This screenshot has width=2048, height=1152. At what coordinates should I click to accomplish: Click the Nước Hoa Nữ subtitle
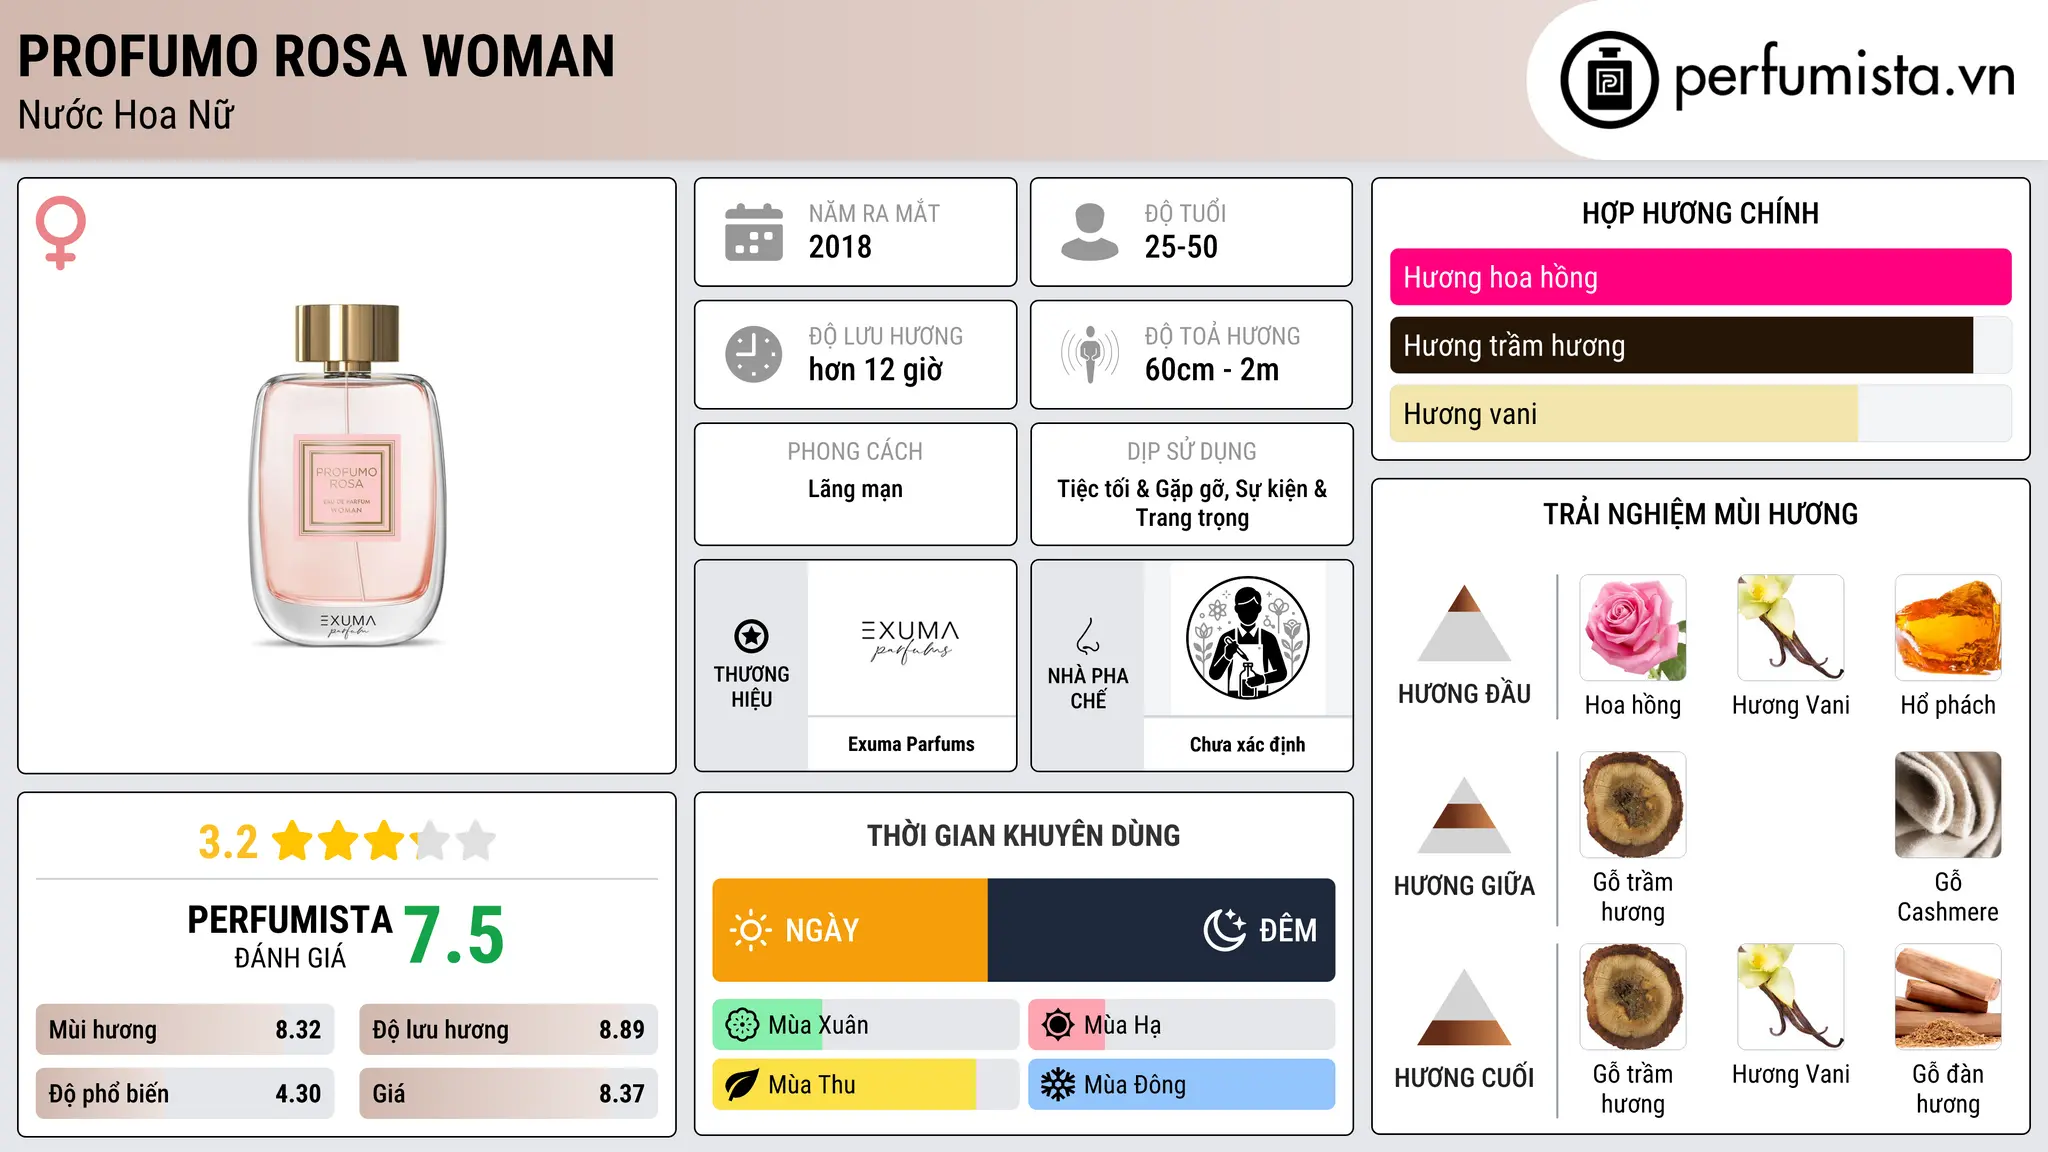point(125,115)
